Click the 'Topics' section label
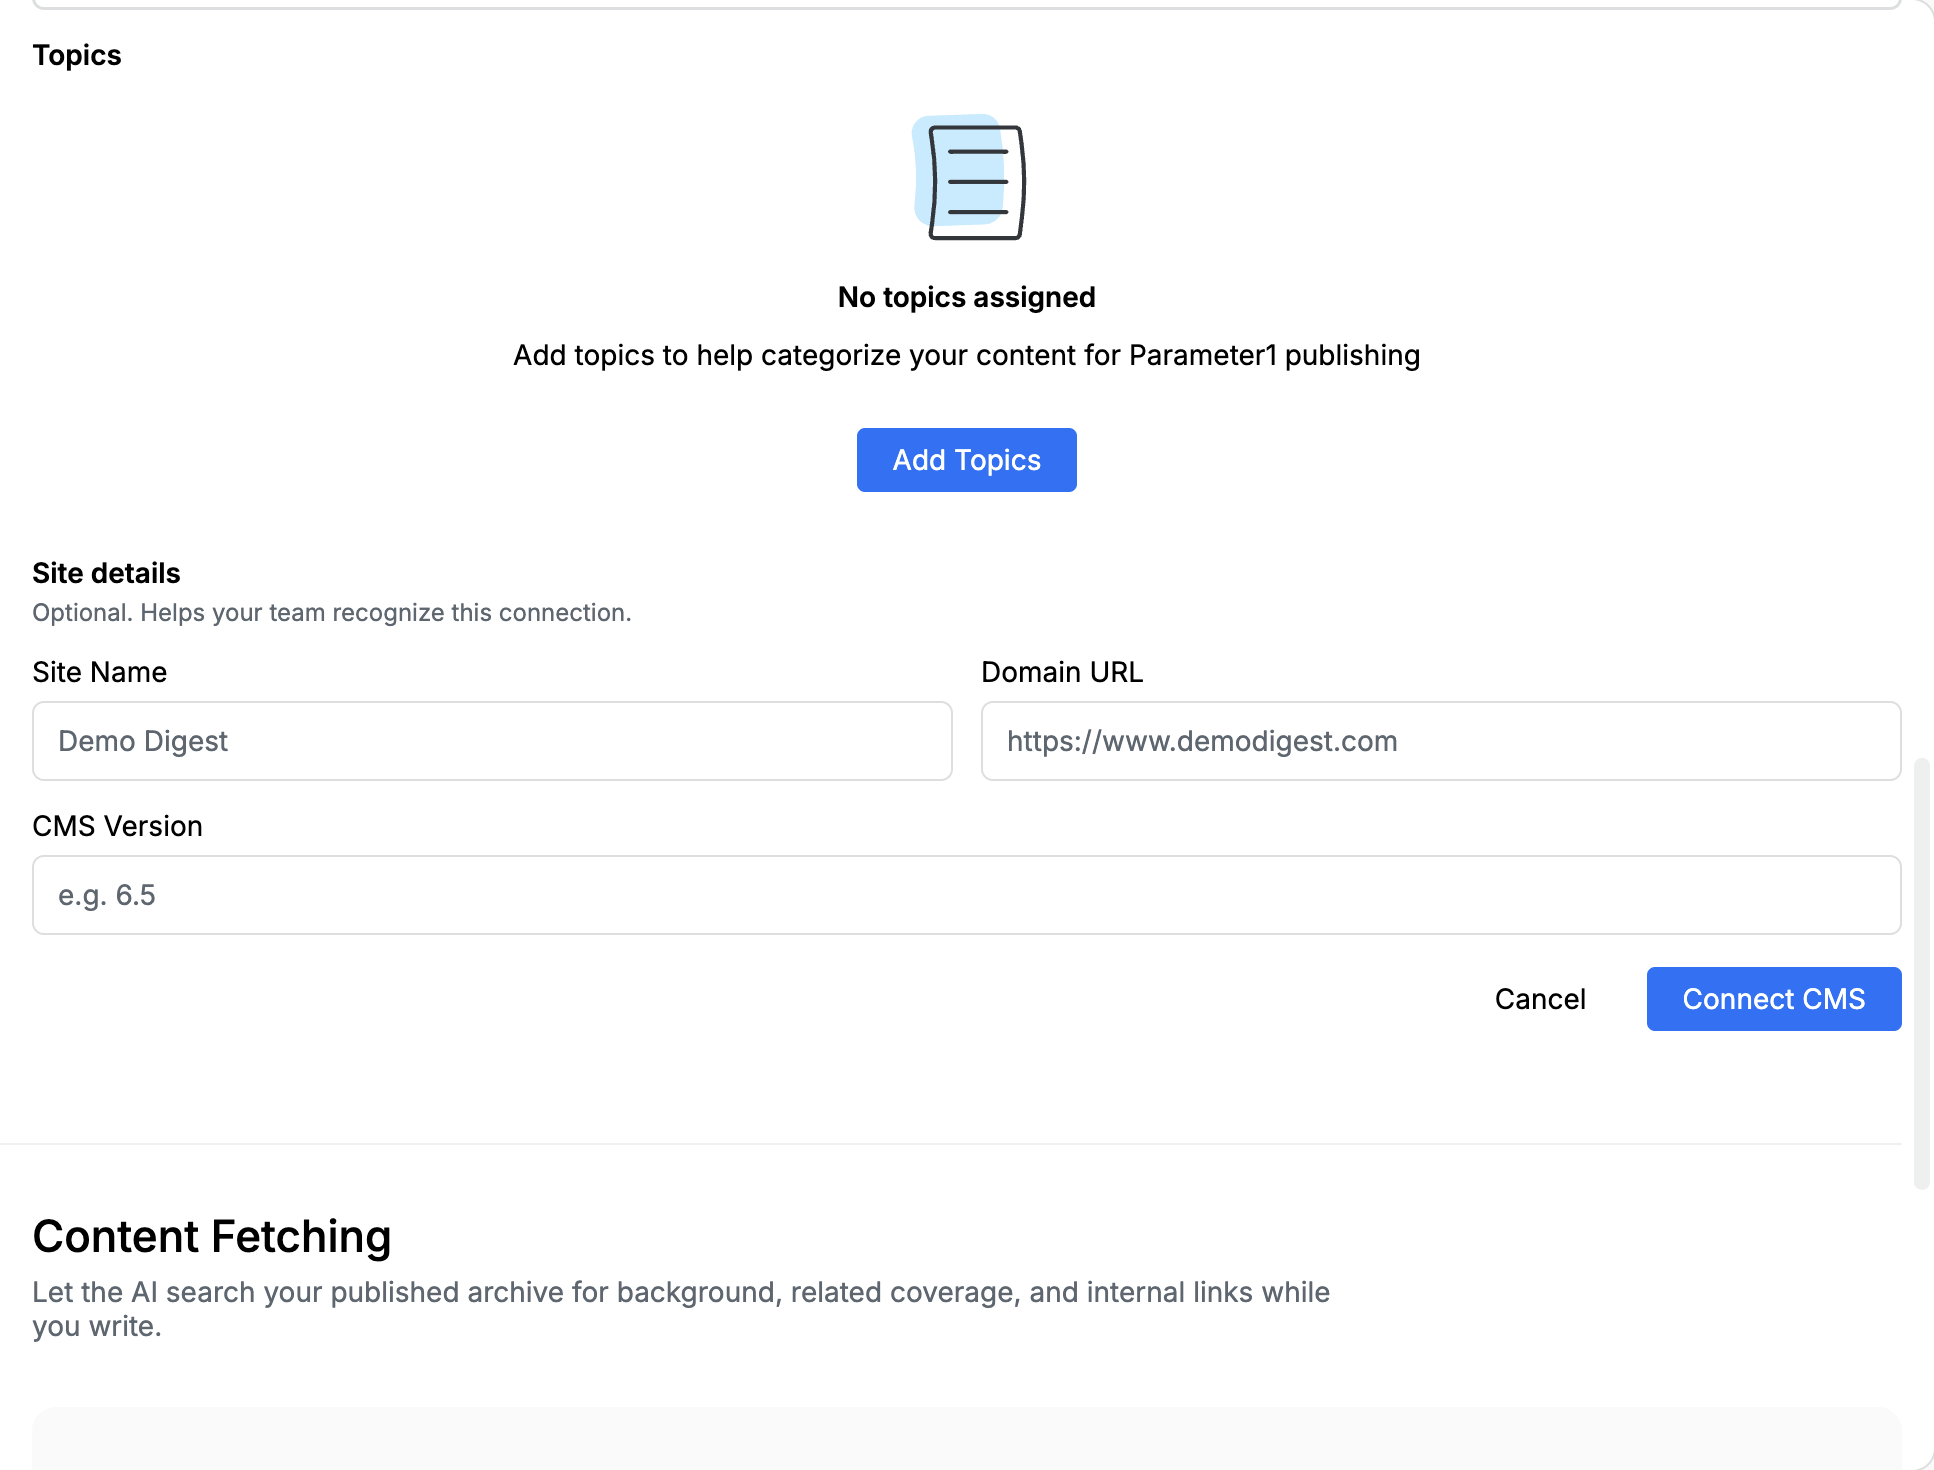 tap(77, 55)
